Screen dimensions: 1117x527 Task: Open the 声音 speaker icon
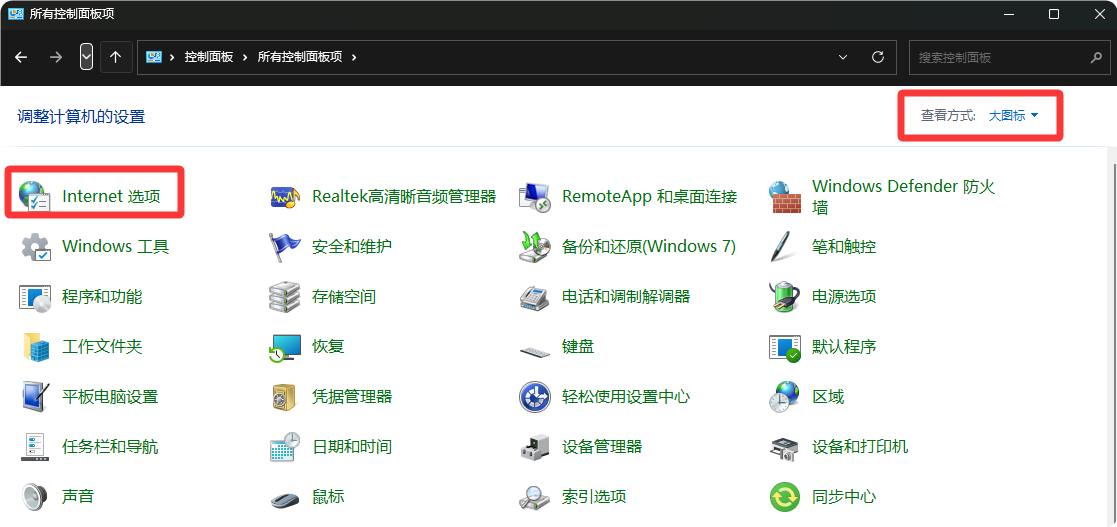click(x=35, y=496)
